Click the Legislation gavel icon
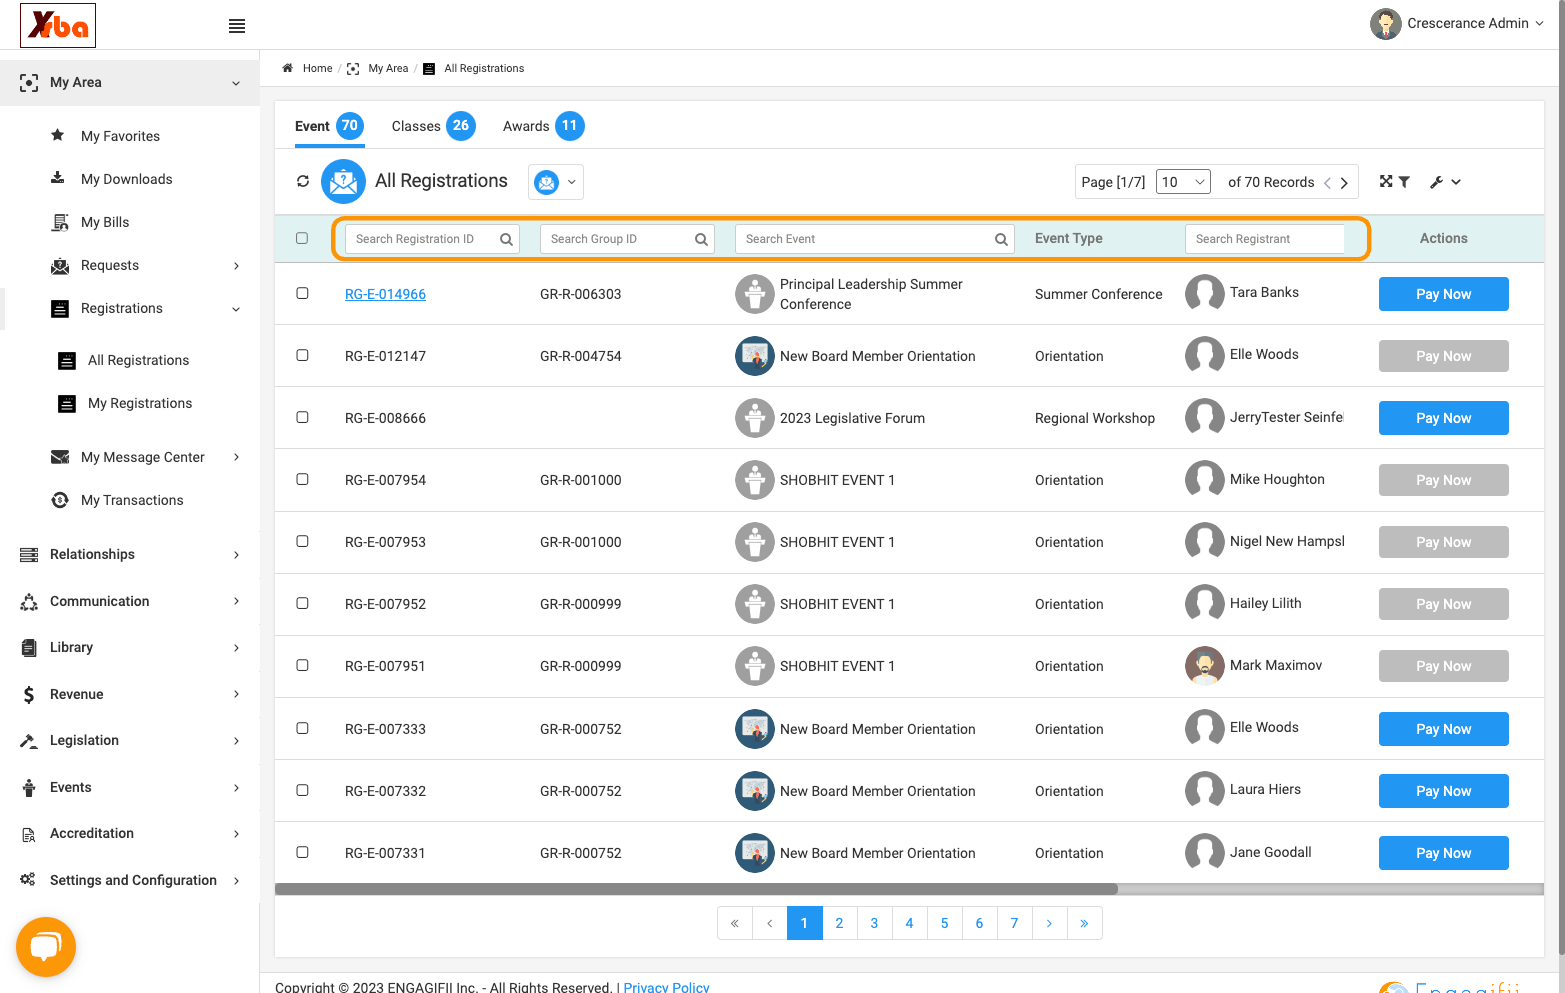1565x993 pixels. (29, 741)
